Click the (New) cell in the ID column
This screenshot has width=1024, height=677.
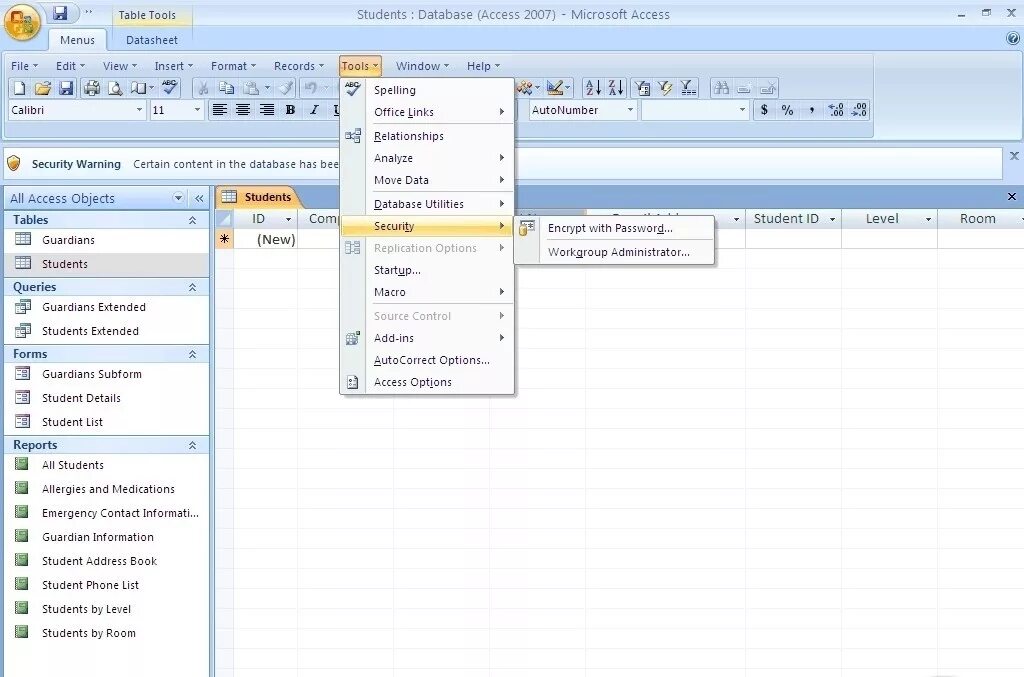[266, 240]
